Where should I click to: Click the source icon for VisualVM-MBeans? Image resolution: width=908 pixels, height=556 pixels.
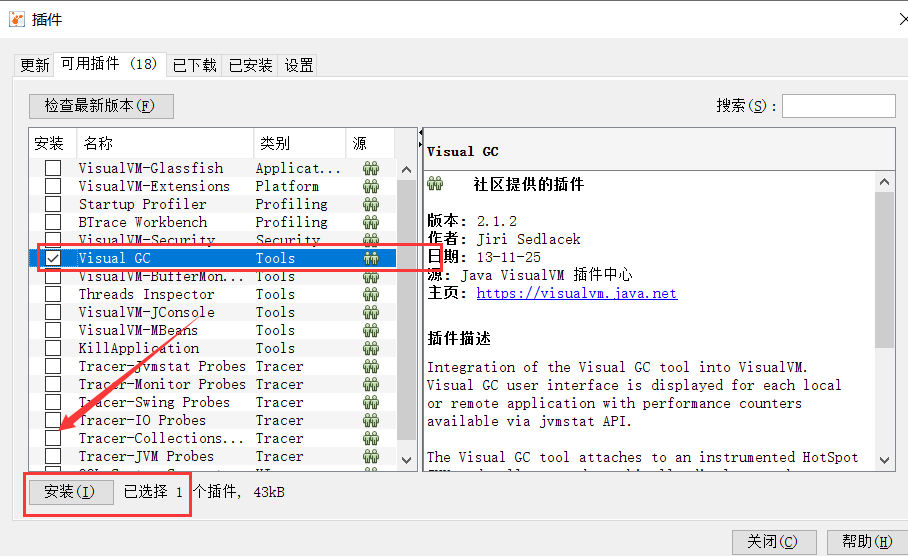(x=371, y=330)
